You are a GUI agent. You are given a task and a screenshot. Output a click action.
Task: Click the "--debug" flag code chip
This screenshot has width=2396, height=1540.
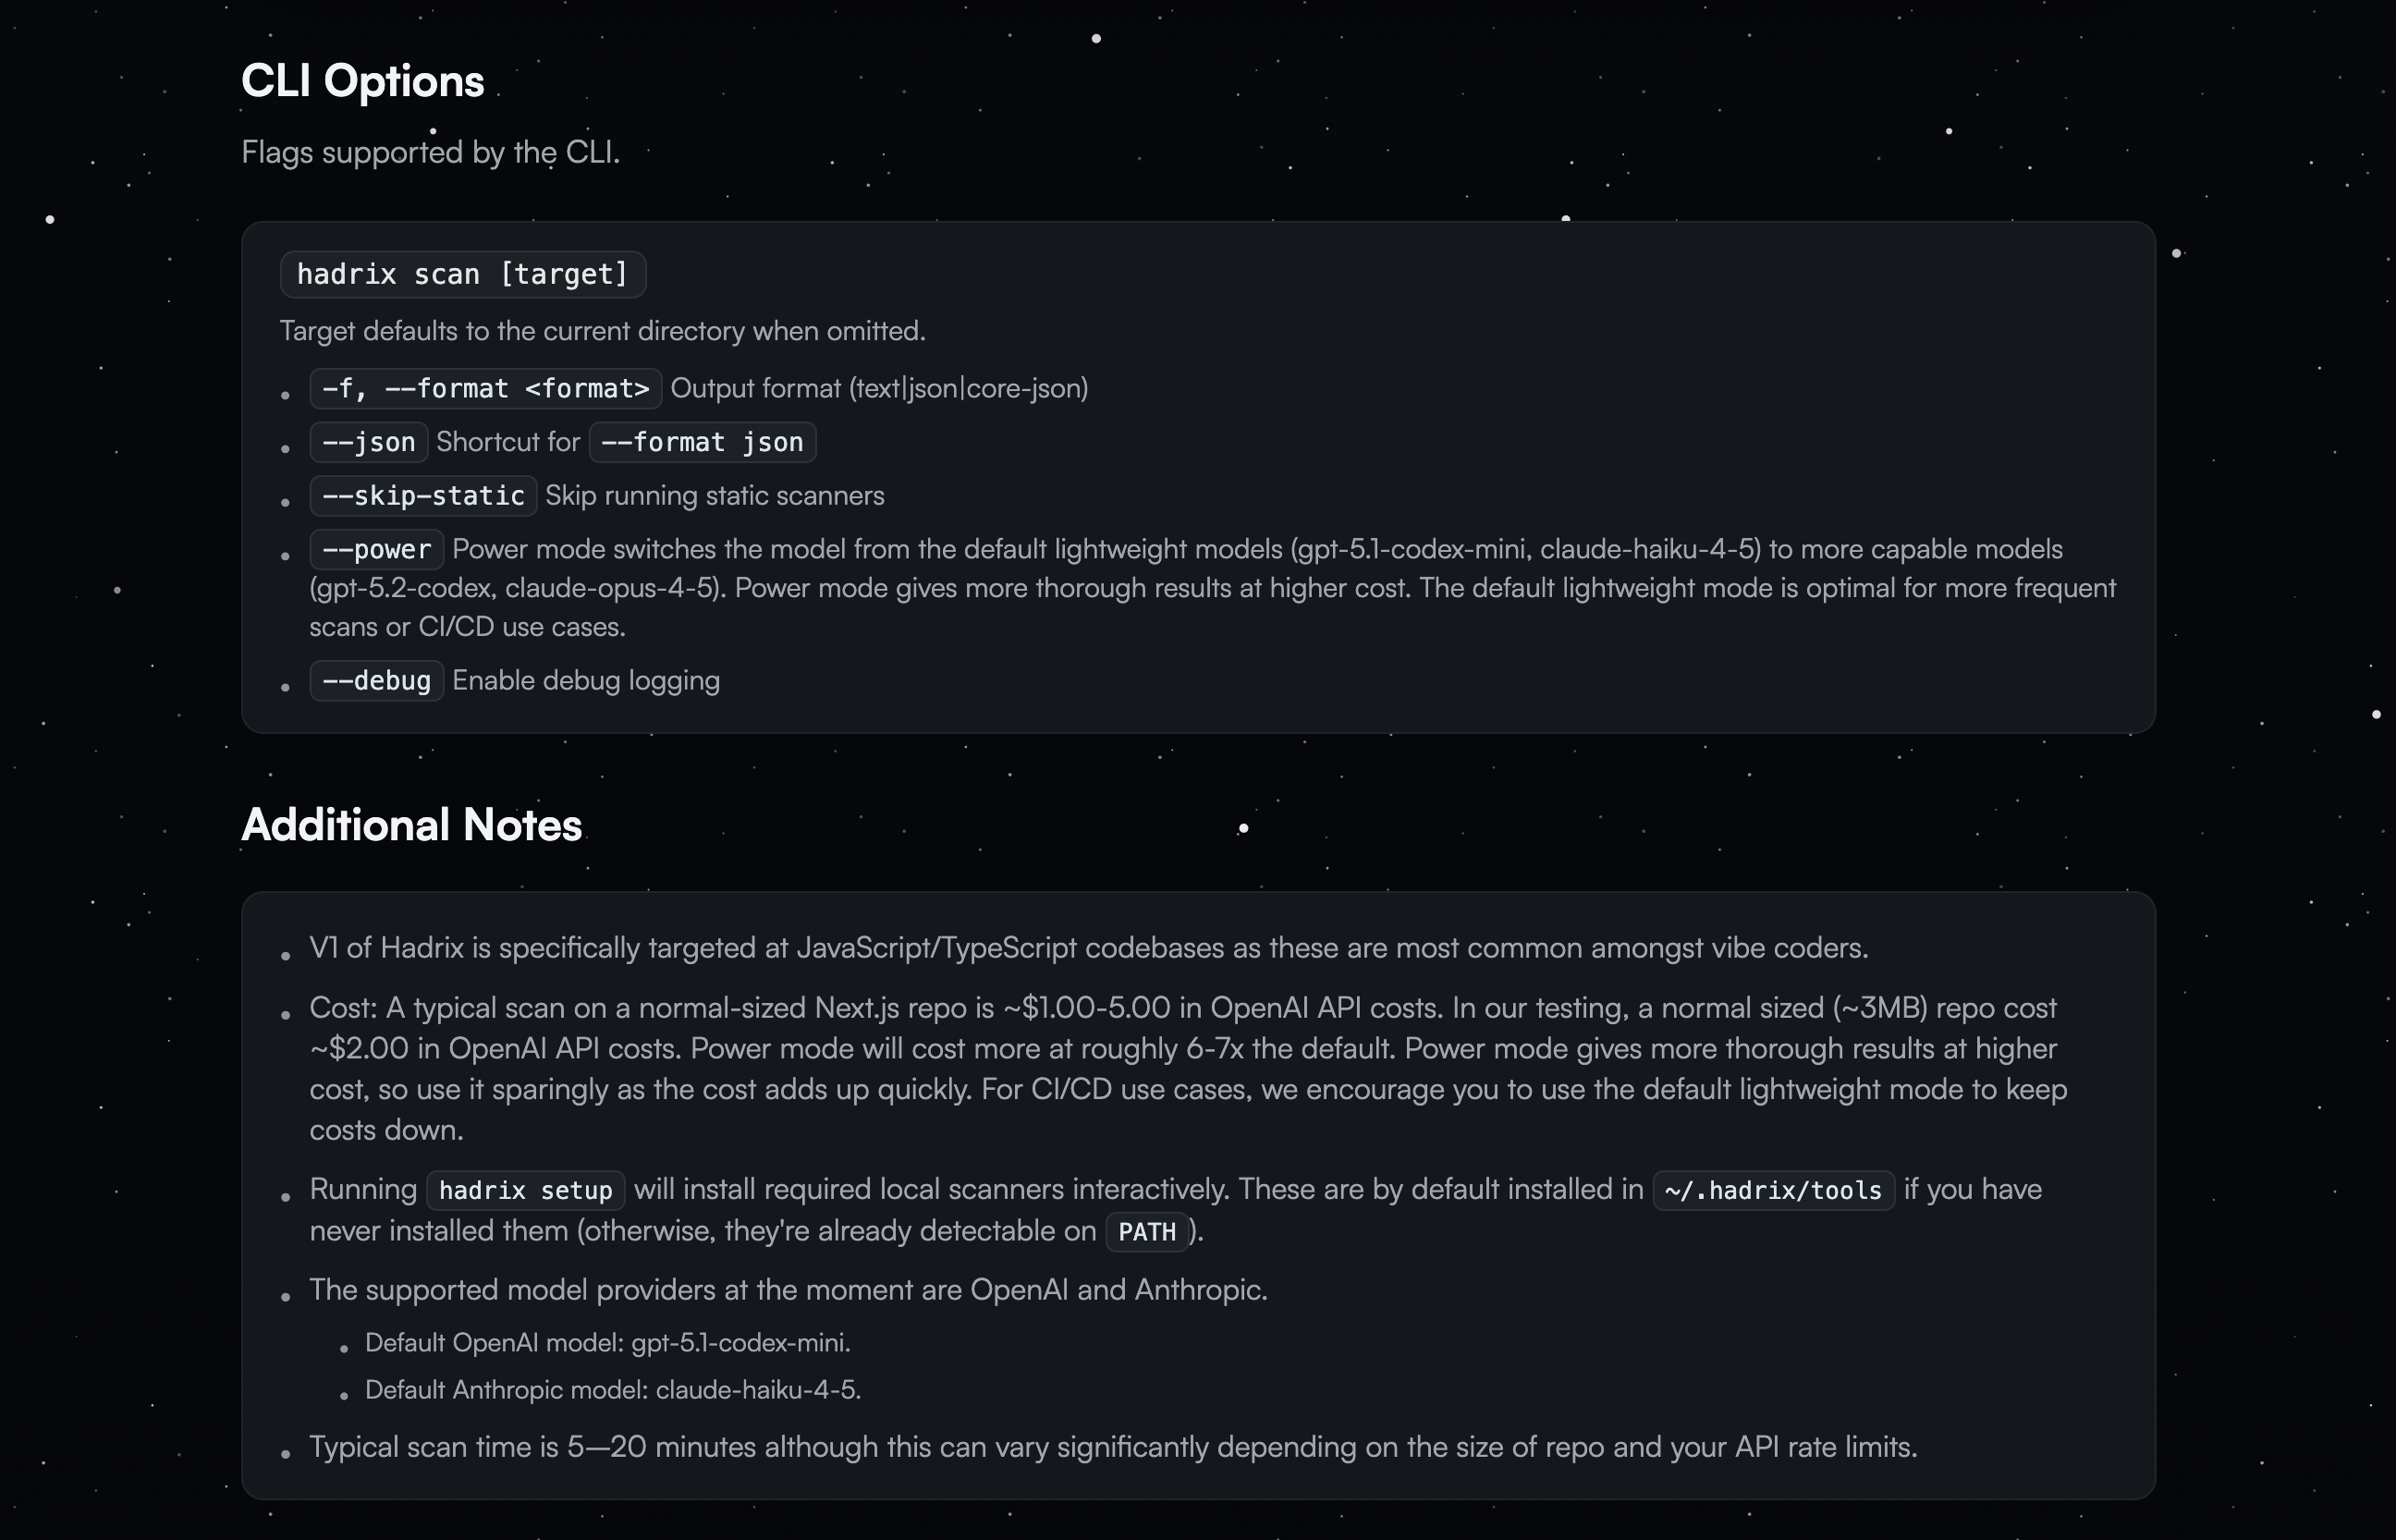(376, 681)
